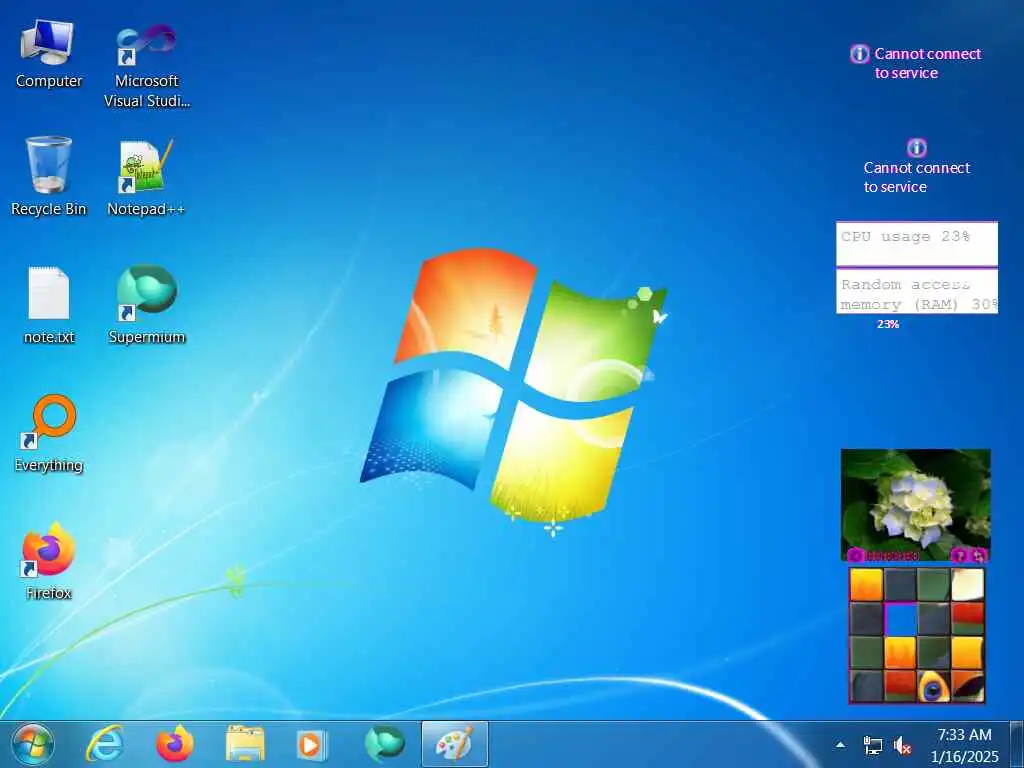Open the clock showing 7:33 AM
1024x768 pixels.
pos(965,746)
